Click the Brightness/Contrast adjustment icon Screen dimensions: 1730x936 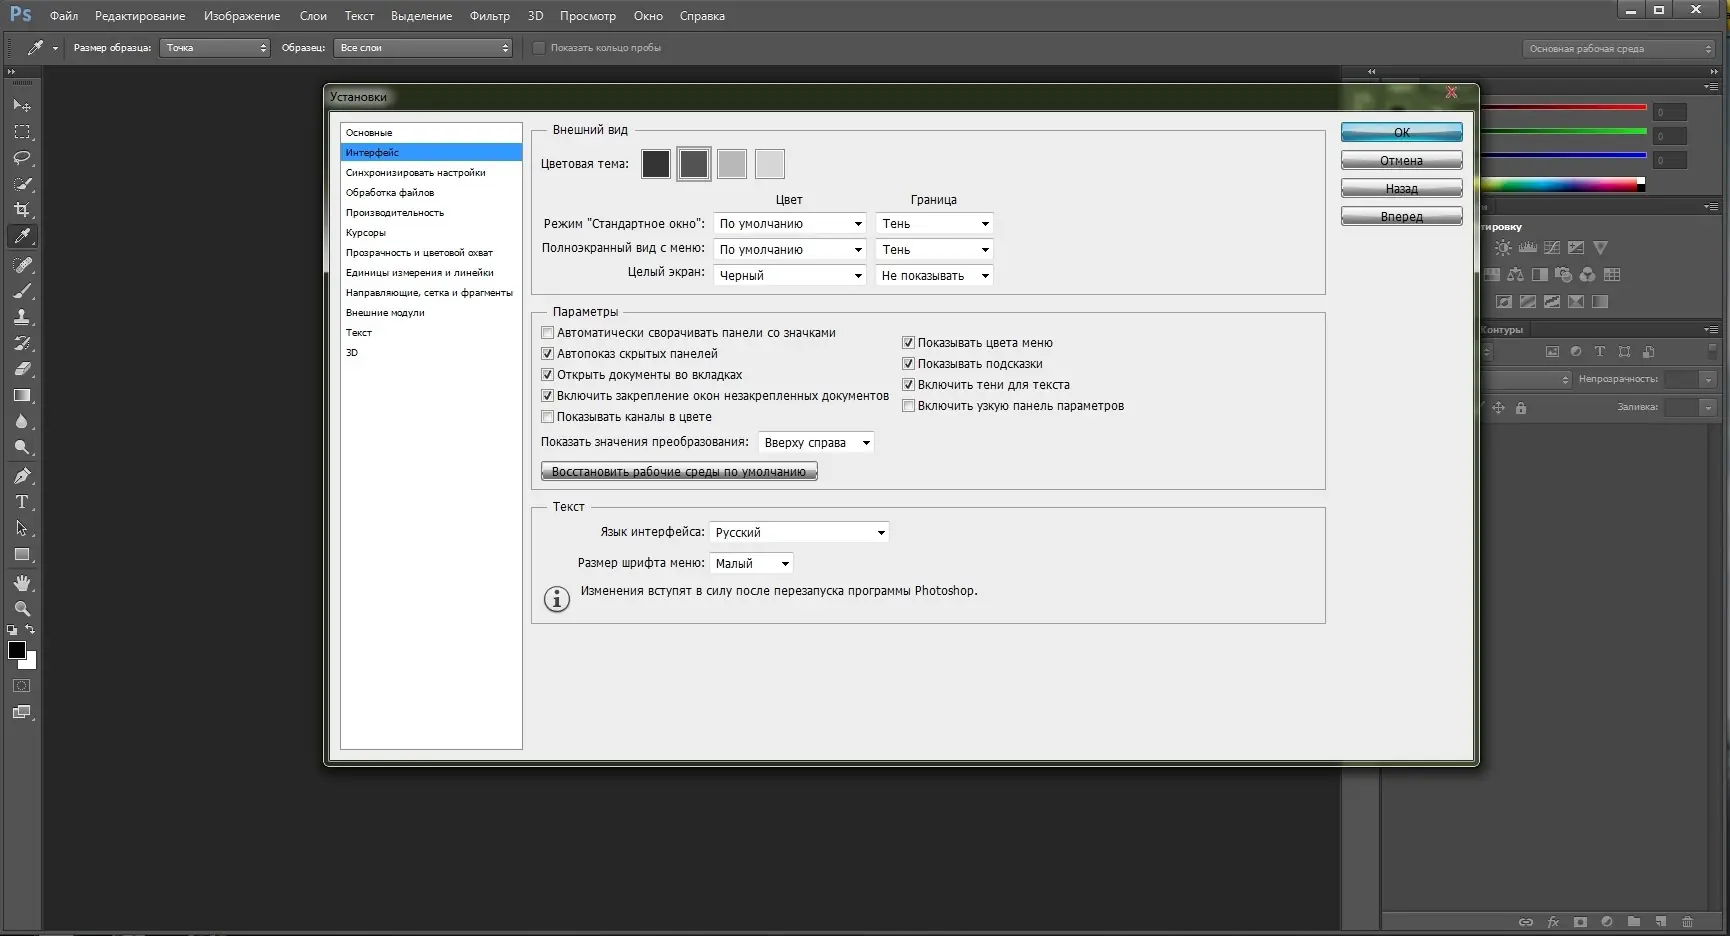(x=1503, y=248)
